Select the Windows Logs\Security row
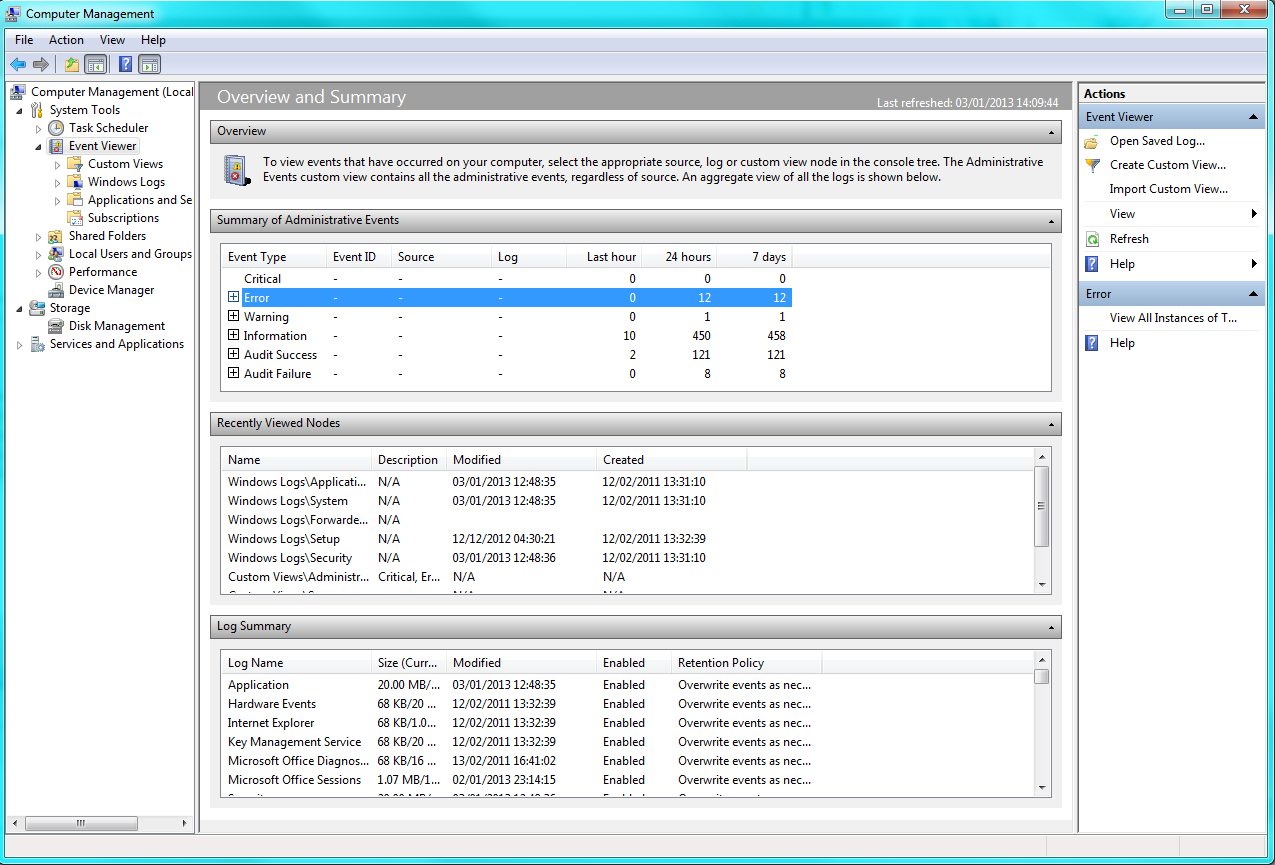Image resolution: width=1275 pixels, height=865 pixels. pyautogui.click(x=628, y=558)
